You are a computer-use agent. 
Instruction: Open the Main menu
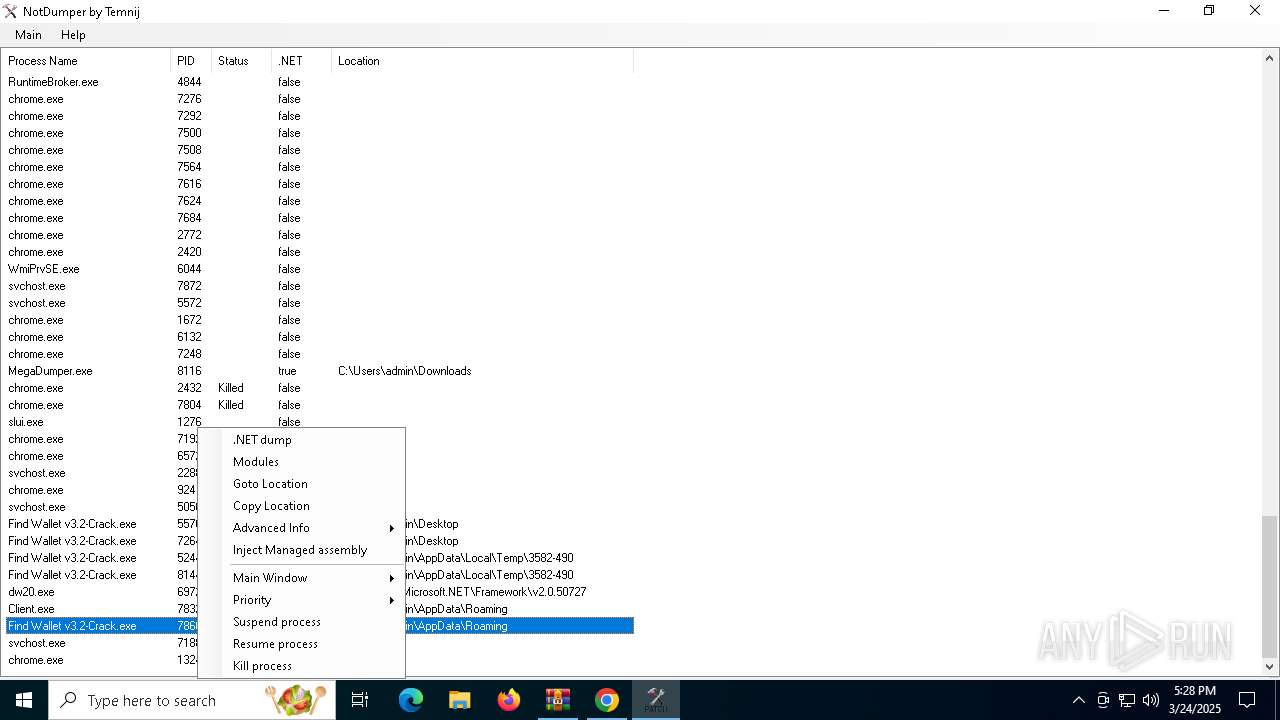pos(28,35)
